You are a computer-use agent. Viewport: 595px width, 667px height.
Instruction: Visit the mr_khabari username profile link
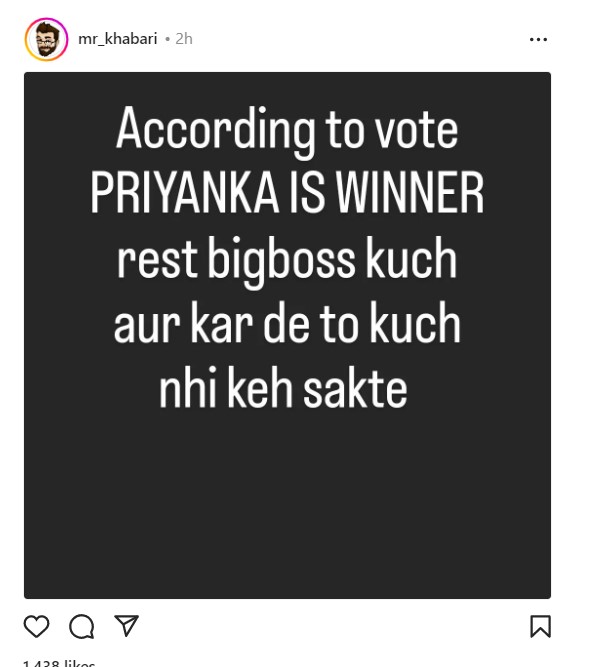[118, 39]
